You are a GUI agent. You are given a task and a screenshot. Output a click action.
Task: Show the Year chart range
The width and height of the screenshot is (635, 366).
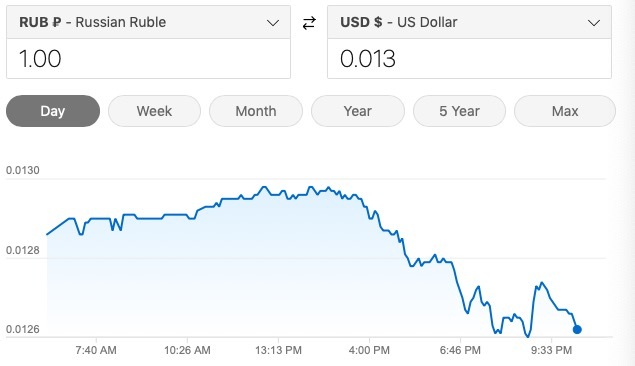(358, 111)
